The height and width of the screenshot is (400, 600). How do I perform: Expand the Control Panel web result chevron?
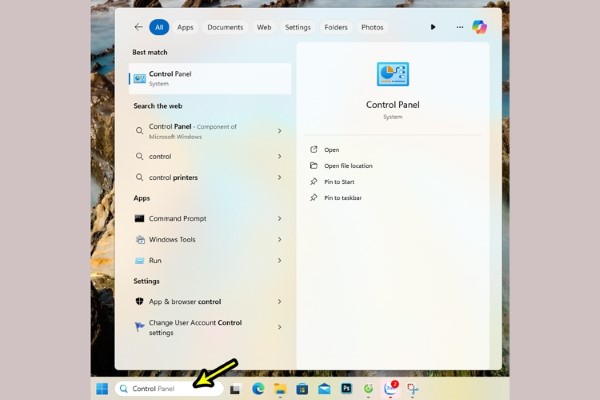coord(280,131)
